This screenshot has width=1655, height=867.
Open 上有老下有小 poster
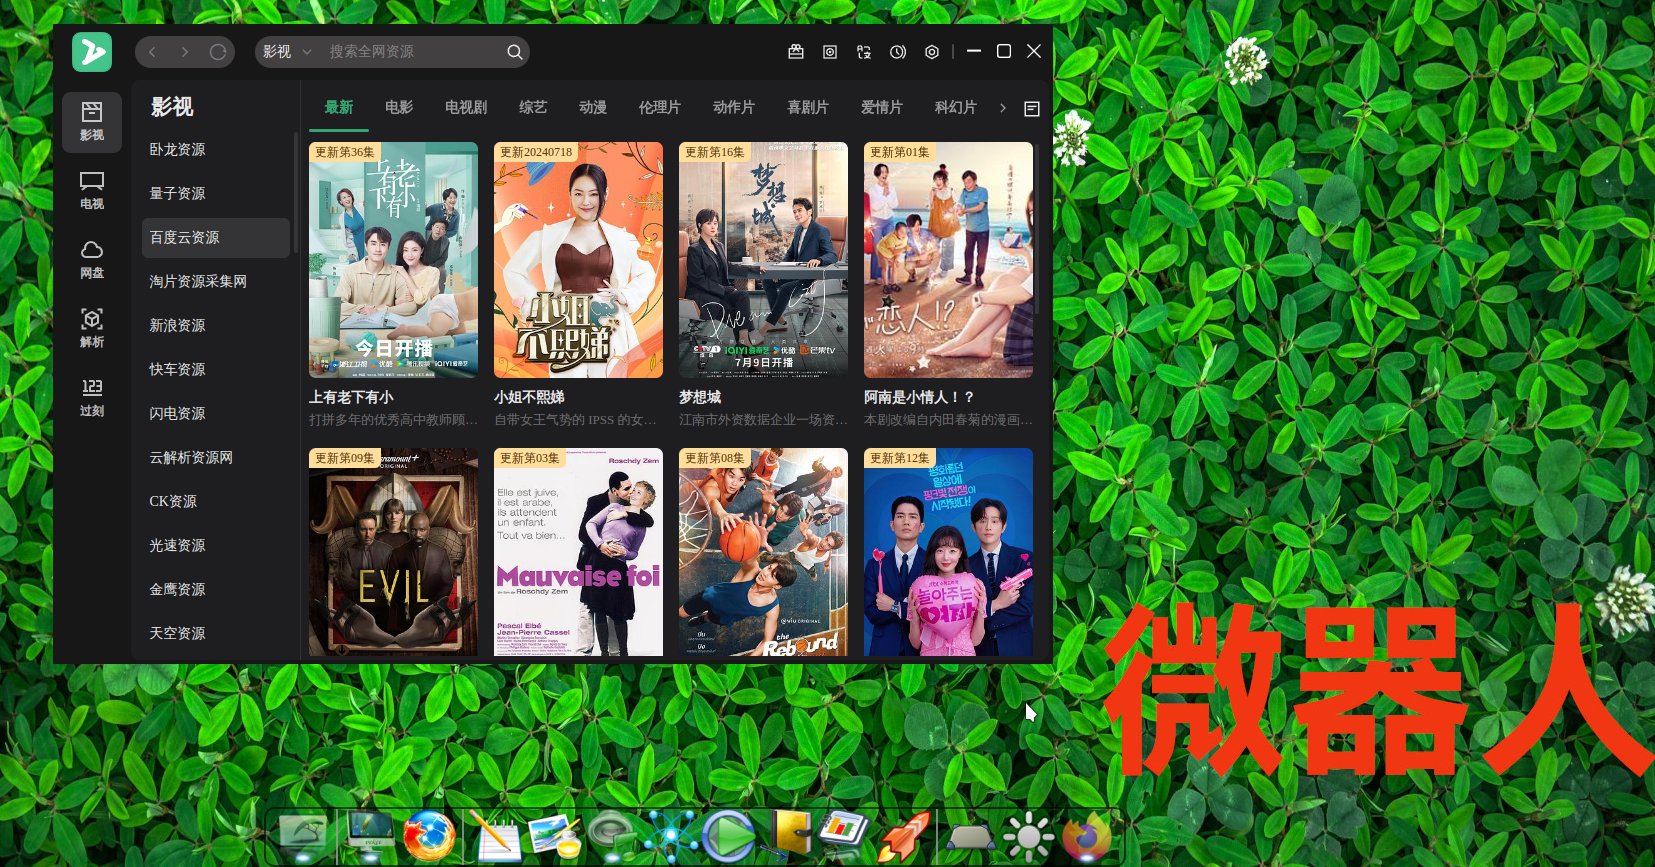(x=393, y=260)
